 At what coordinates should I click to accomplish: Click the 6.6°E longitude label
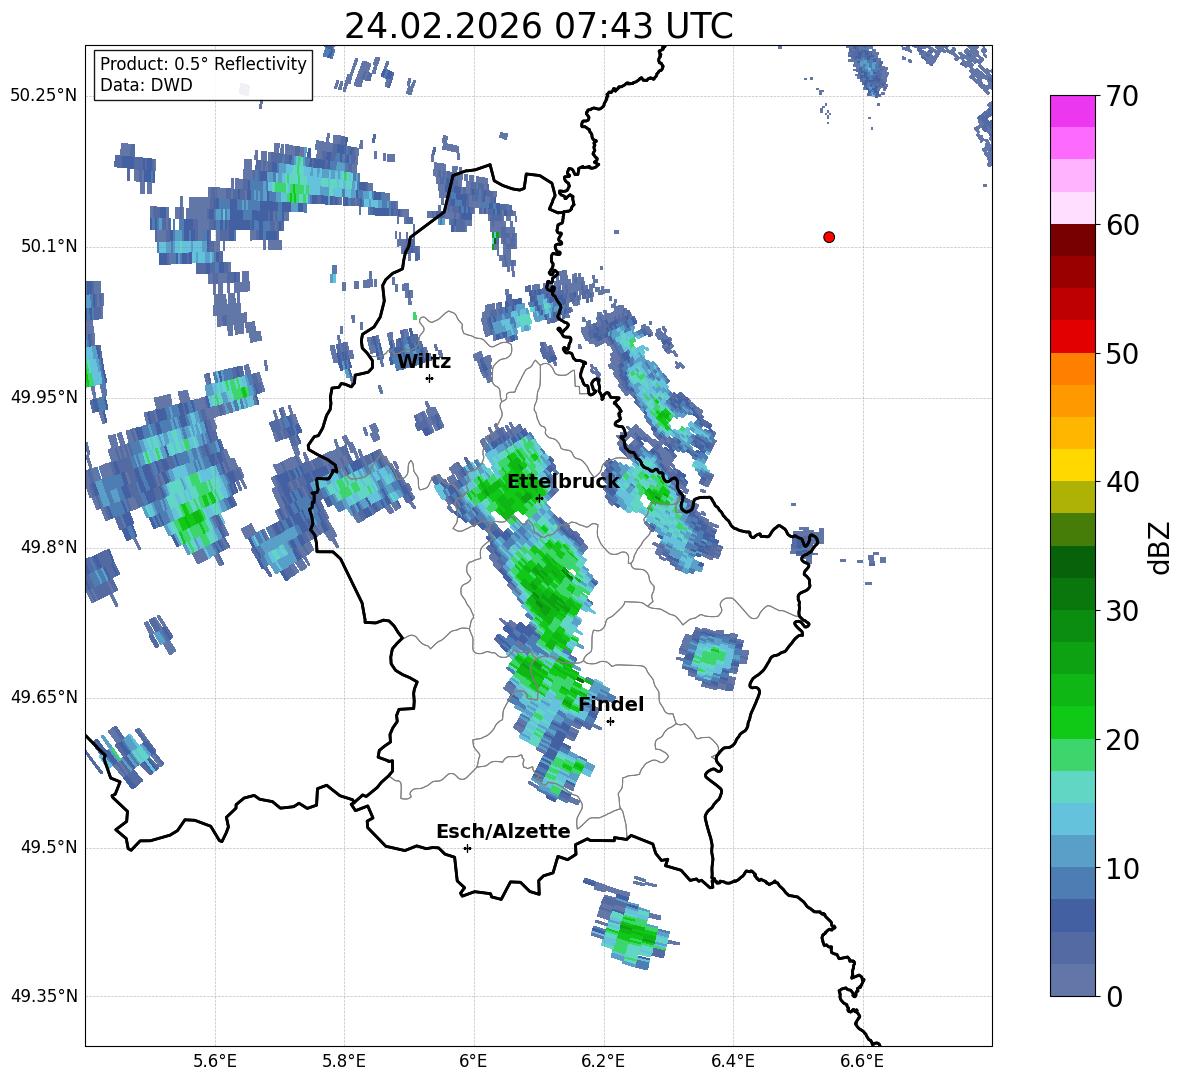pyautogui.click(x=862, y=1061)
